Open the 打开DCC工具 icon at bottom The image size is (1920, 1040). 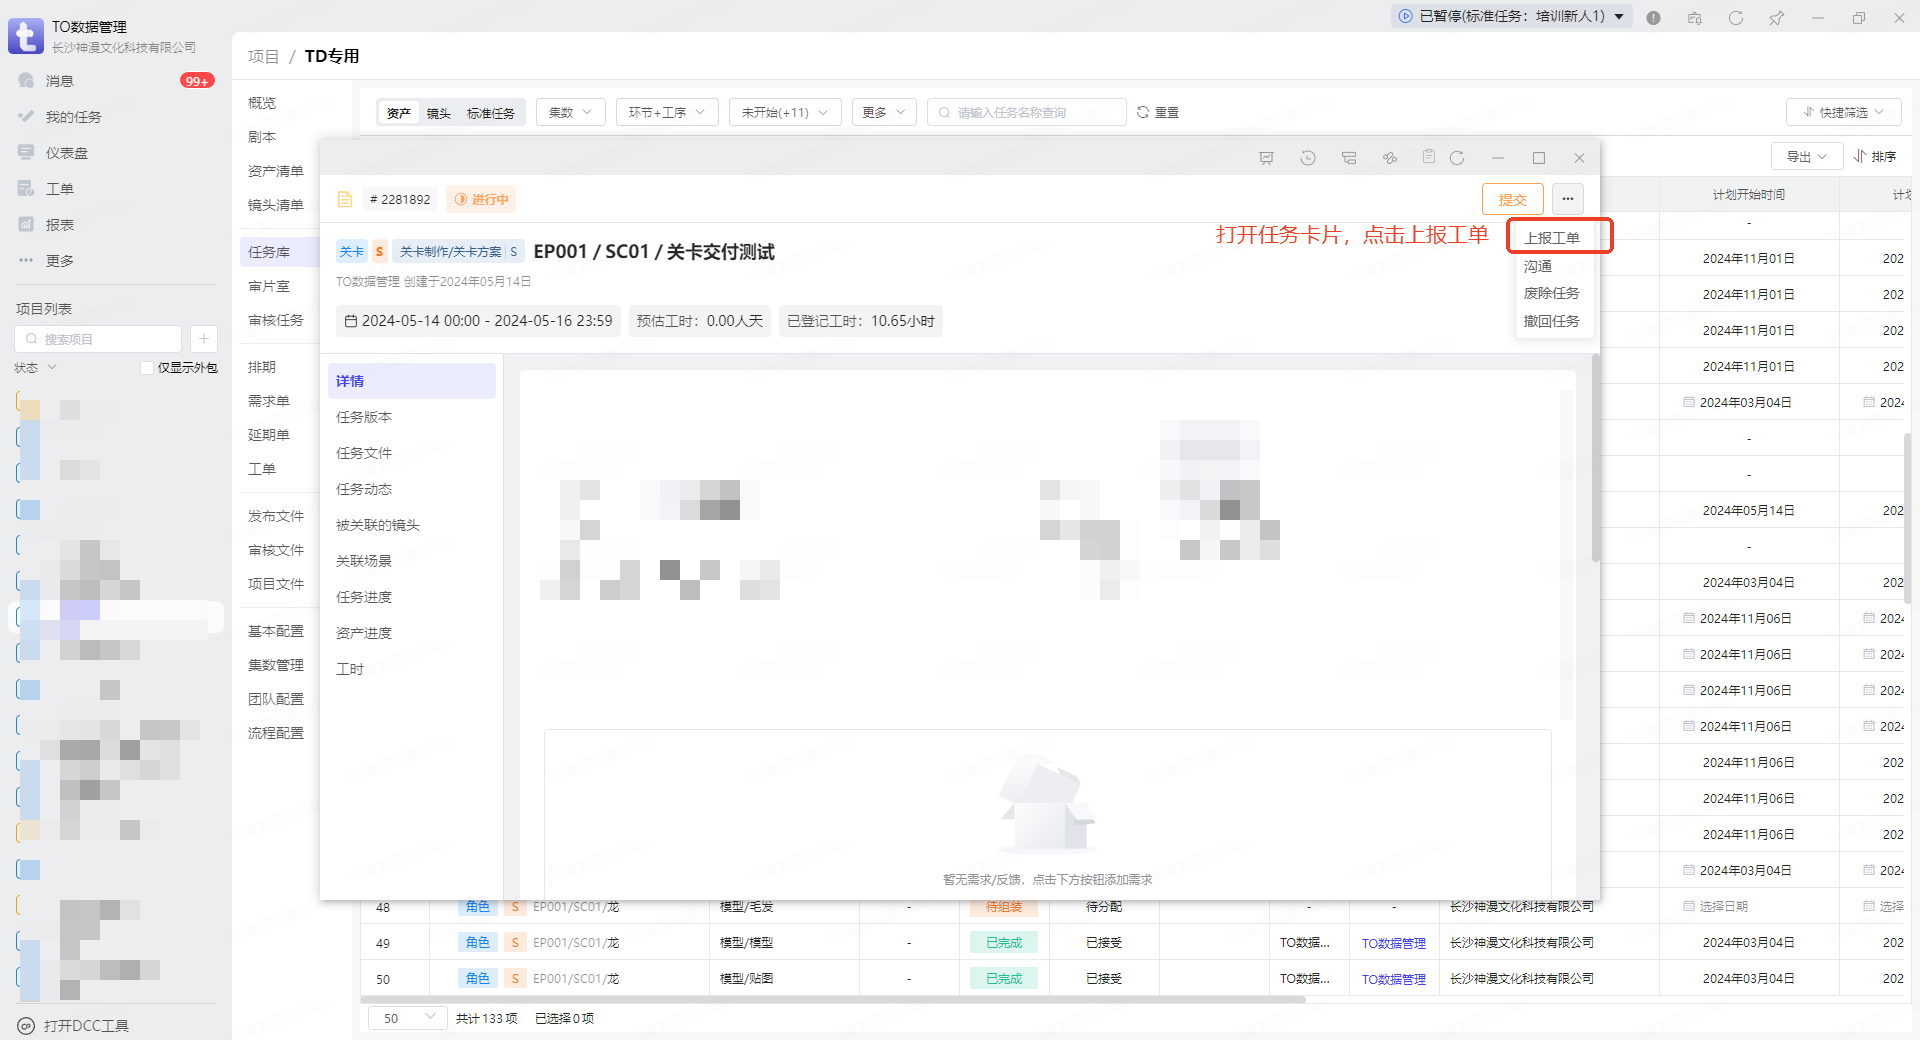click(26, 1026)
